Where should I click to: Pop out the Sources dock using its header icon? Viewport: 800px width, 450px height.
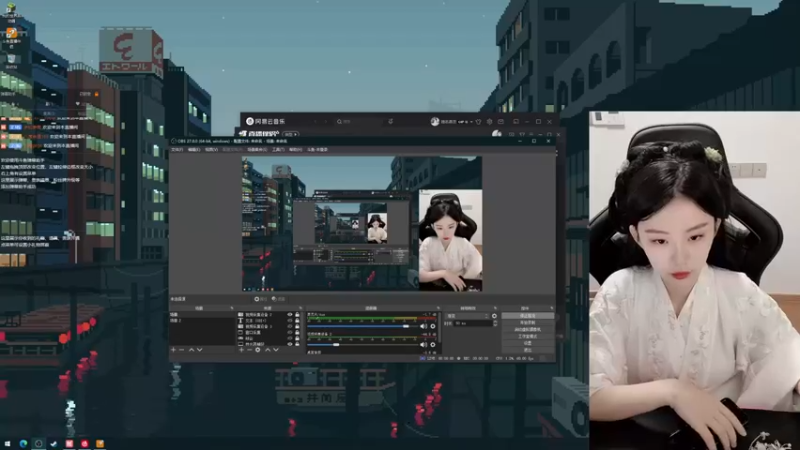point(300,308)
